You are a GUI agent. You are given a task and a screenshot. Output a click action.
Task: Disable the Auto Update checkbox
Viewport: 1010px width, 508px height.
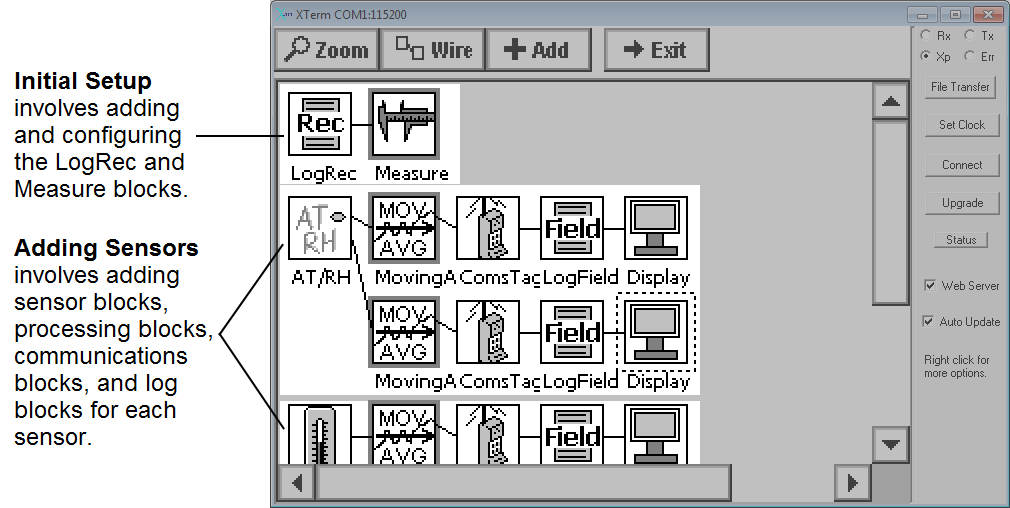coord(928,321)
